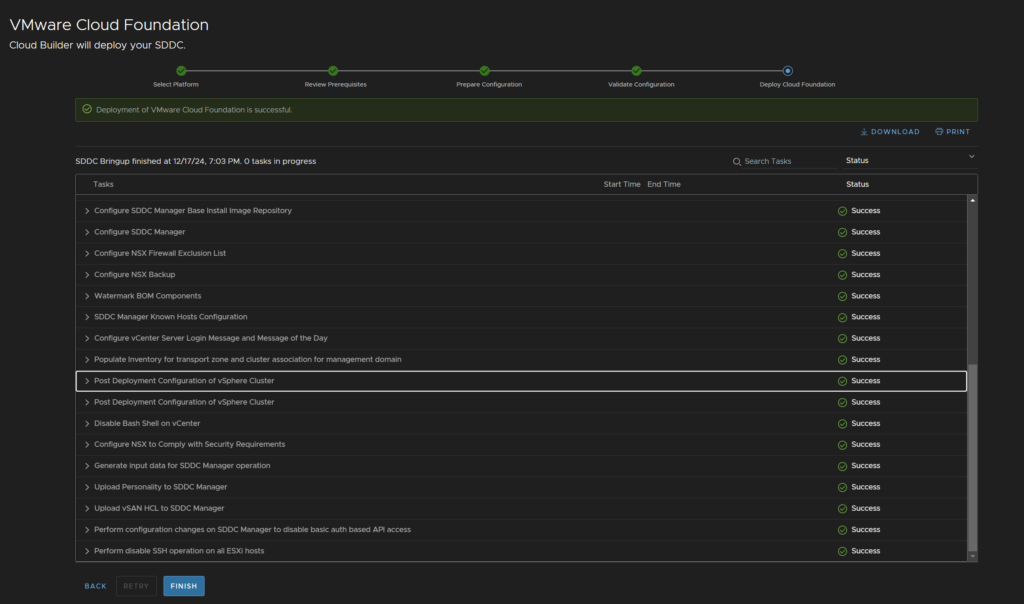Screen dimensions: 1024x604
Task: Click success icon for Disable Bash Shell on vCenter
Action: (842, 424)
